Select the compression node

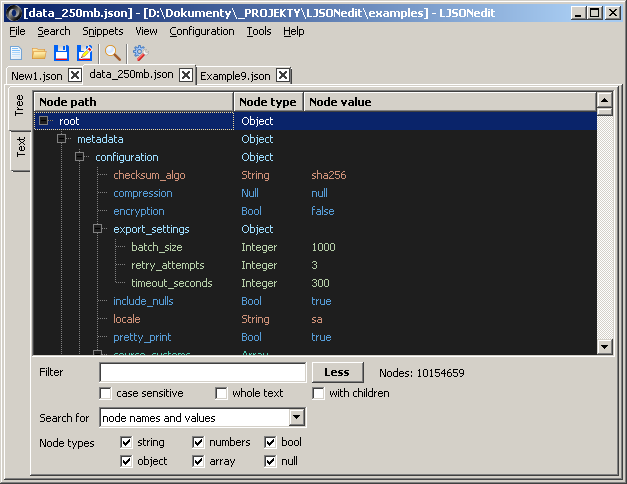tap(143, 193)
